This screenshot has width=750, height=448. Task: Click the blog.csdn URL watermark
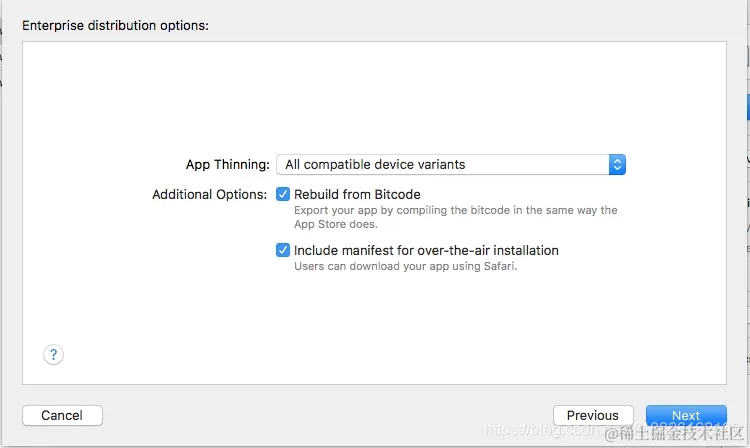pyautogui.click(x=543, y=429)
